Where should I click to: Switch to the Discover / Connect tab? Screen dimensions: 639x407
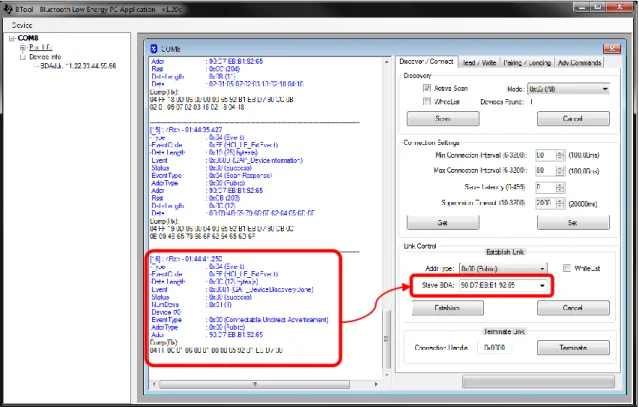pyautogui.click(x=426, y=62)
